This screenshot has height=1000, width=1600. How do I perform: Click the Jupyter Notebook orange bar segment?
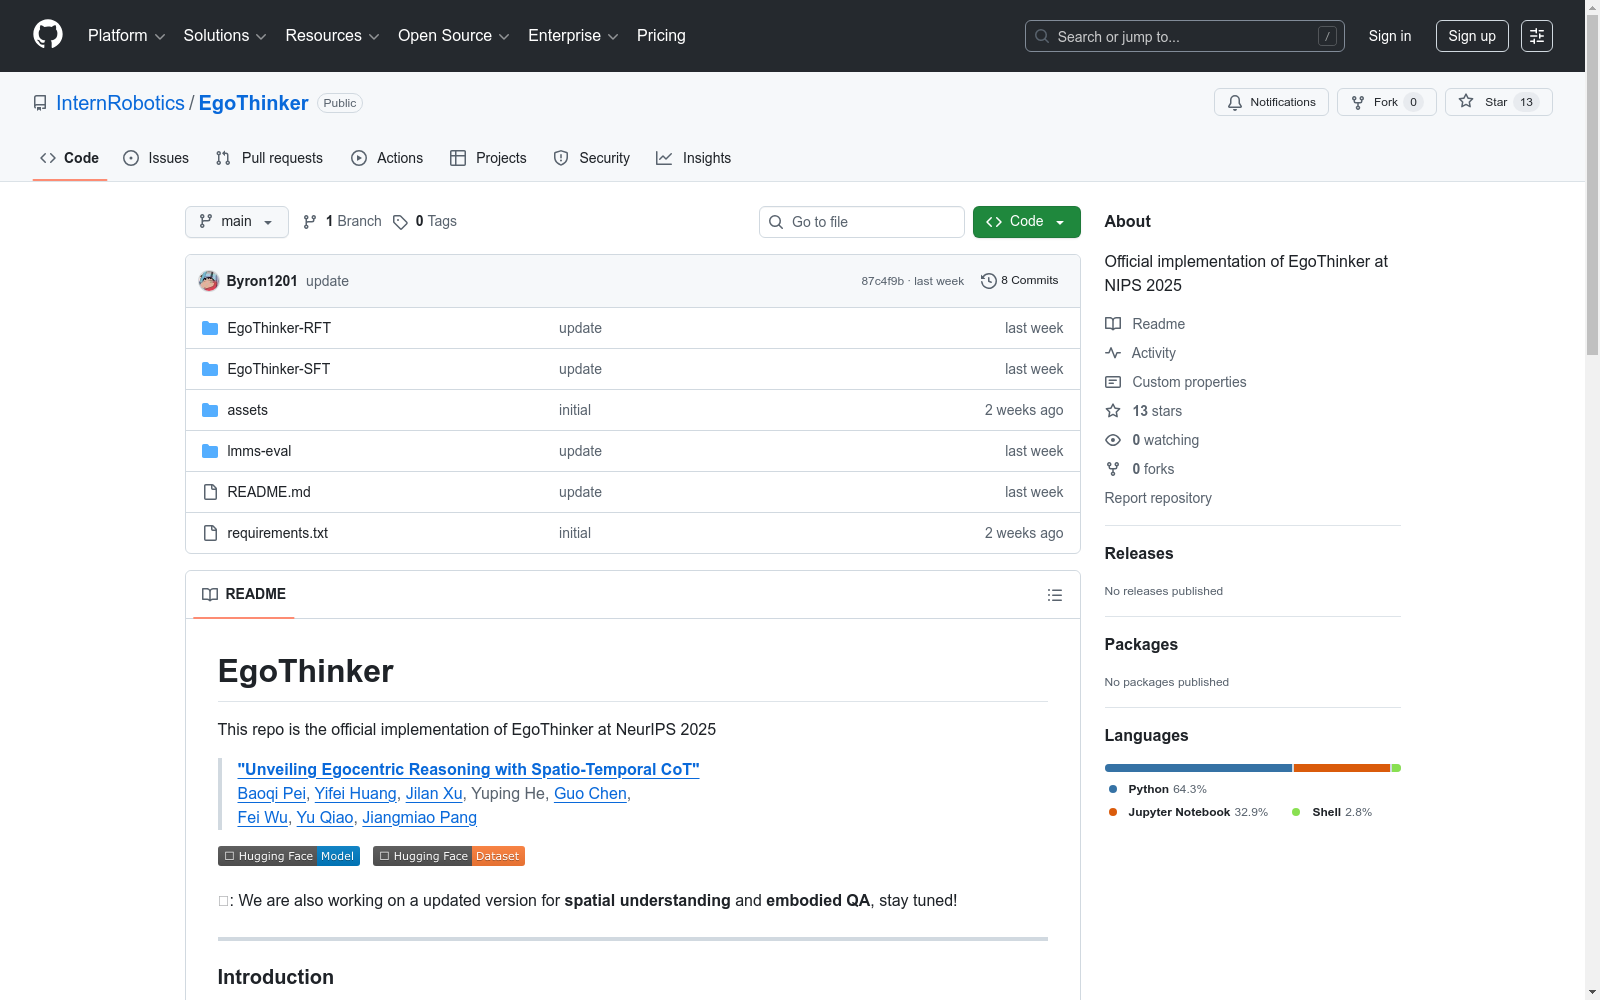pyautogui.click(x=1342, y=768)
